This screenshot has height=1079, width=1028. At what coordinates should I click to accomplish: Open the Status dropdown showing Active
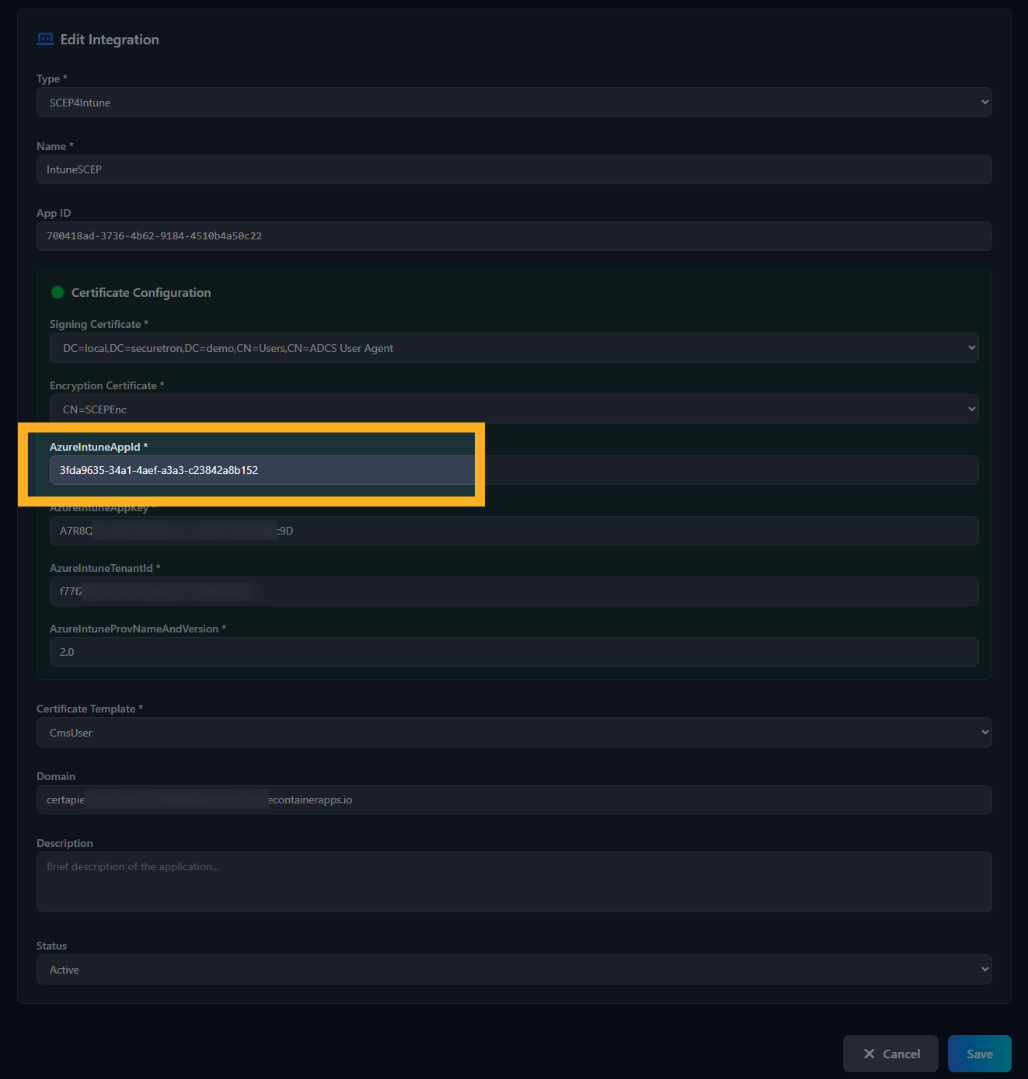pos(514,969)
